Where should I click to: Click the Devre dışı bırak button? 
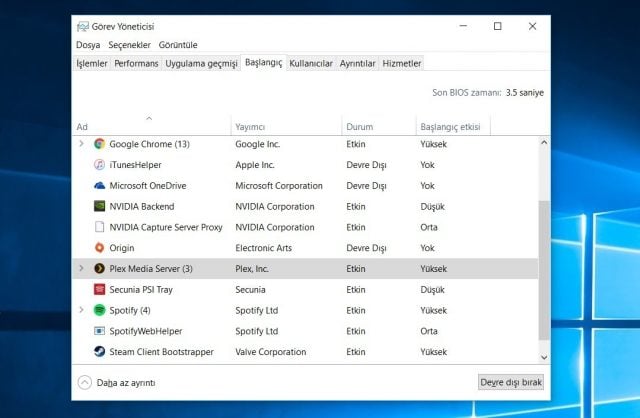(511, 382)
